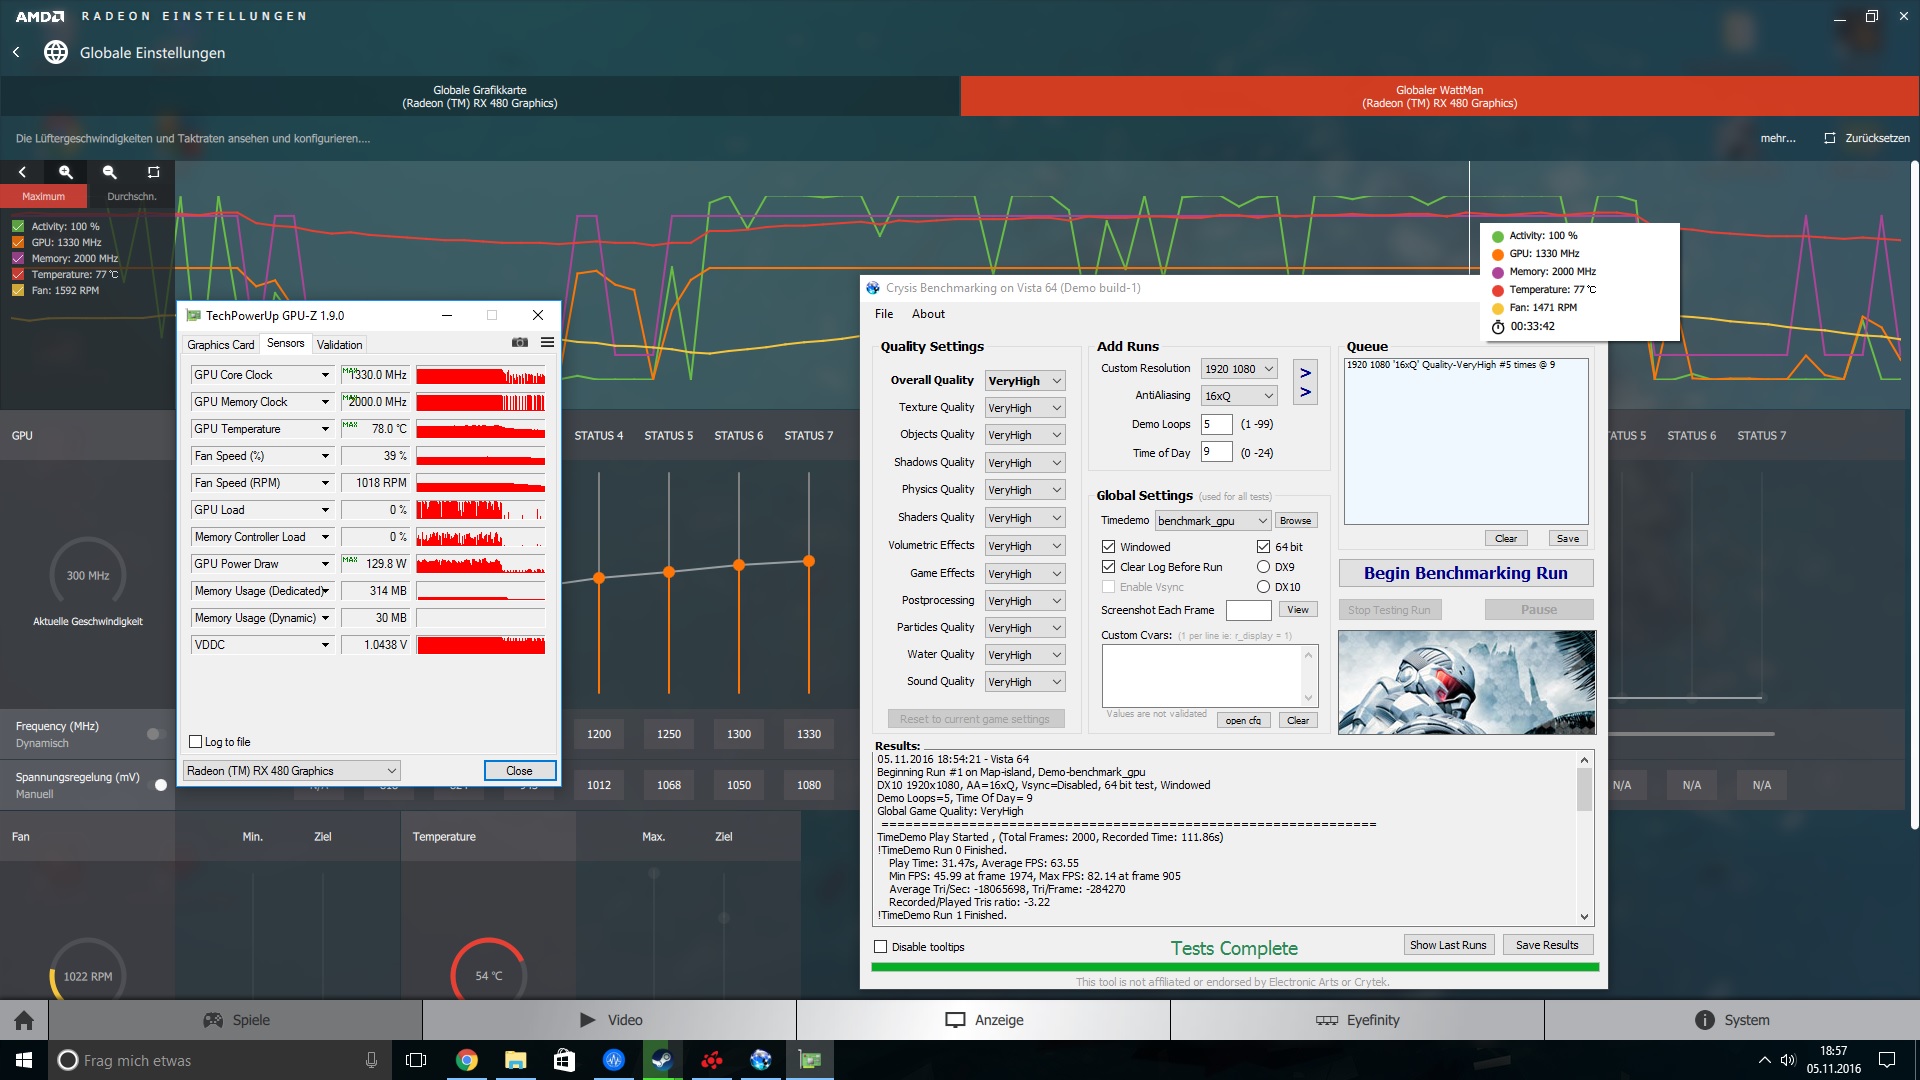
Task: Open Steam from the taskbar
Action: pyautogui.click(x=662, y=1060)
